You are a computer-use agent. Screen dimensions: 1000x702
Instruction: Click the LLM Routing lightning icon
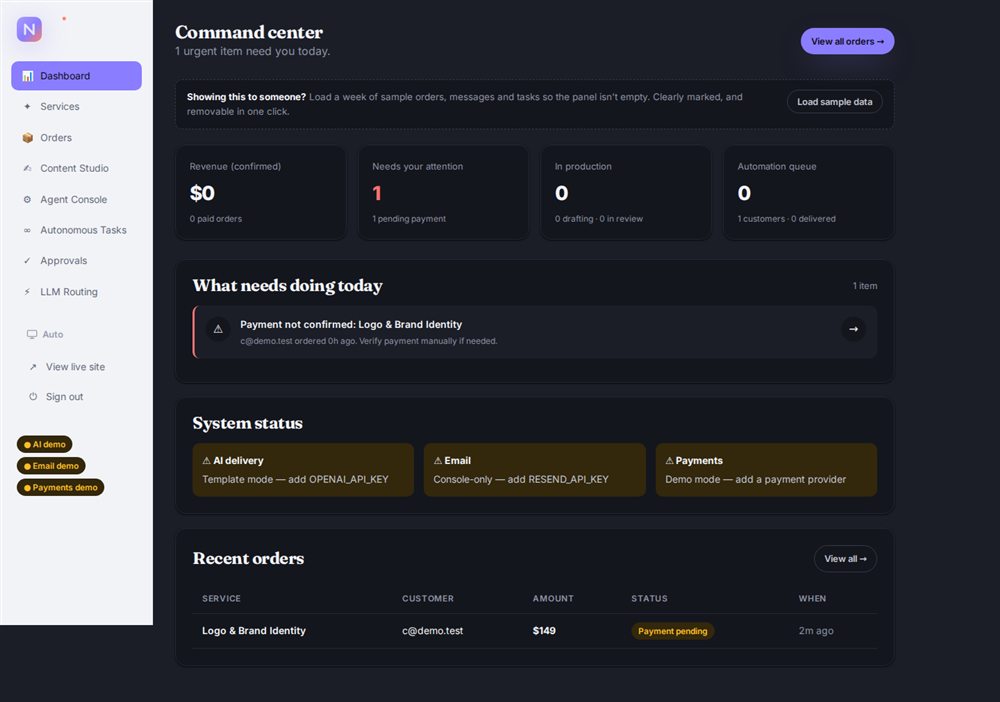pyautogui.click(x=27, y=292)
